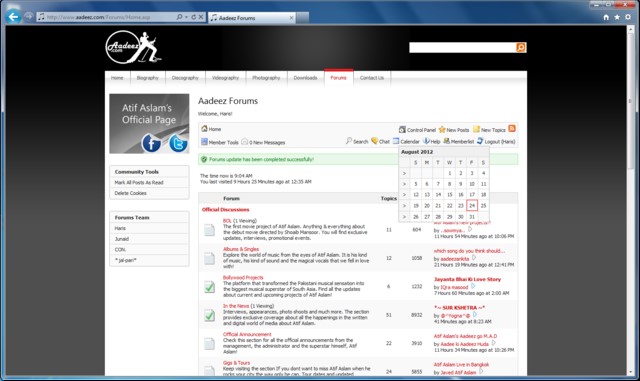Expand the calendar week row starting 5
Screen dimensions: 640x381
point(404,184)
